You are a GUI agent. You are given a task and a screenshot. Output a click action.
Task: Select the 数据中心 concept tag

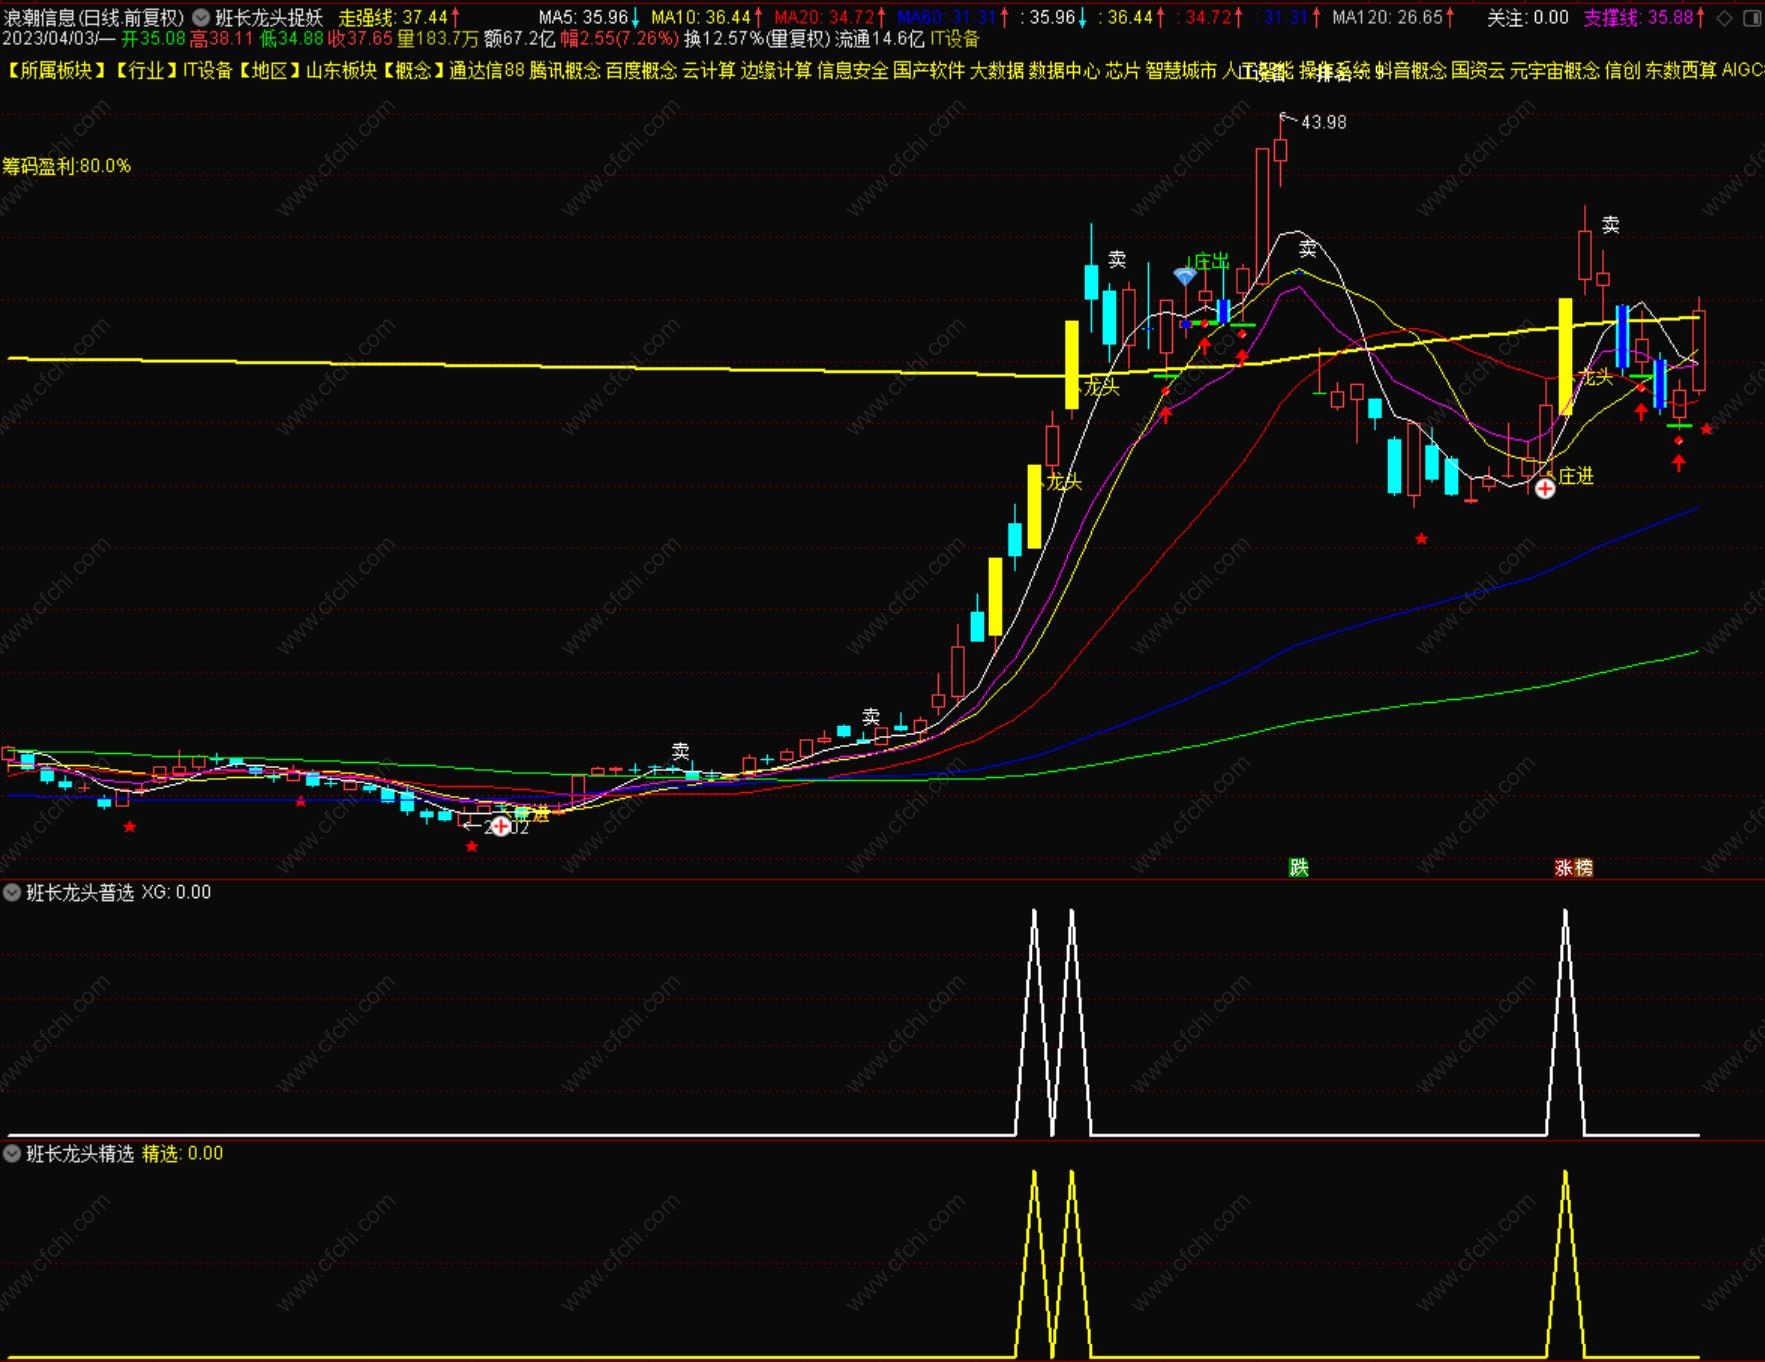pyautogui.click(x=1064, y=70)
